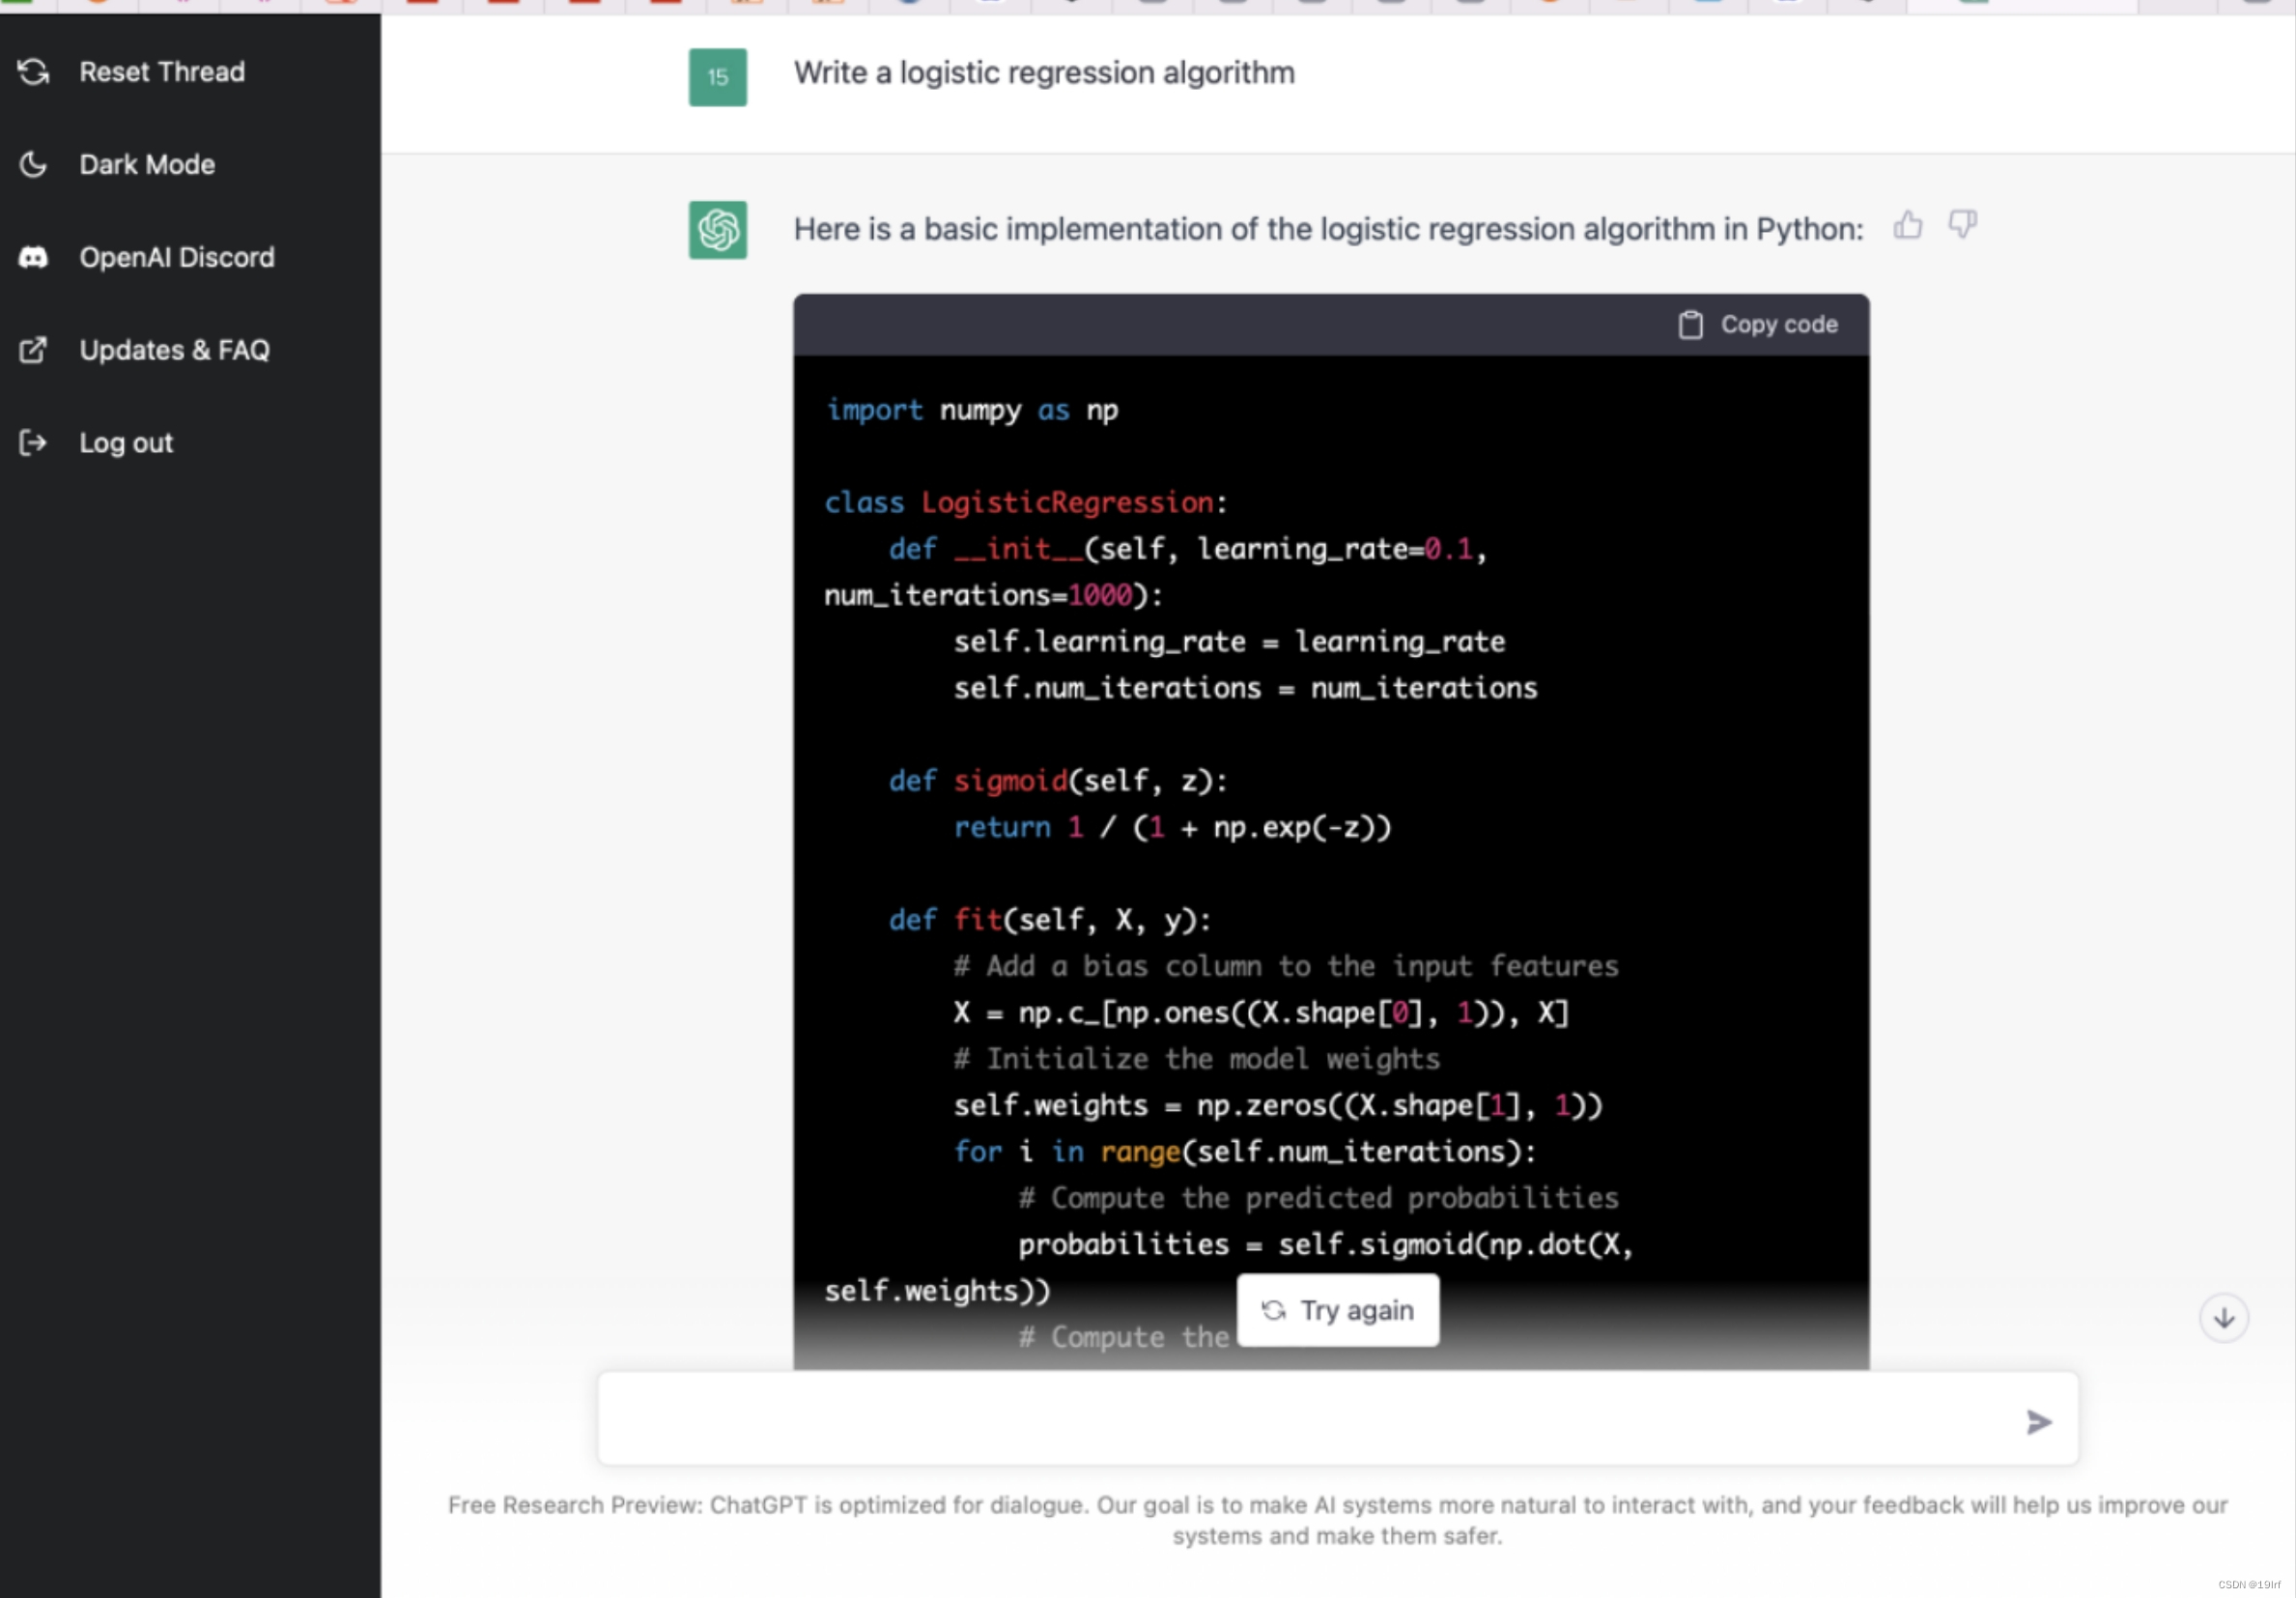This screenshot has height=1598, width=2296.
Task: Click Copy code text
Action: pyautogui.click(x=1779, y=325)
